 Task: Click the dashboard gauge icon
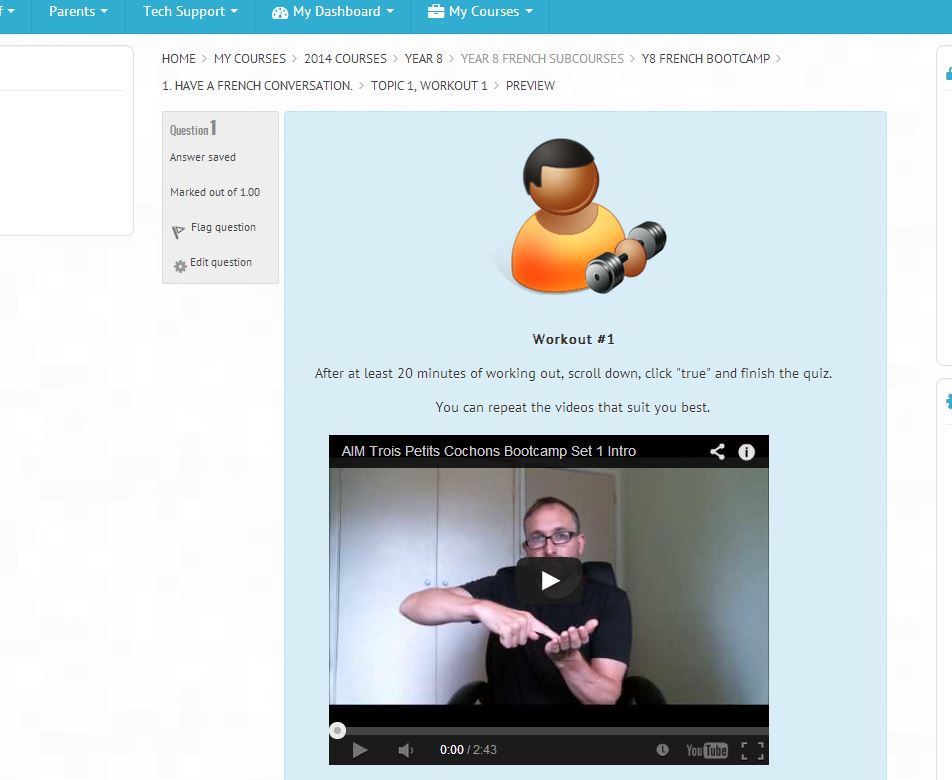point(280,12)
